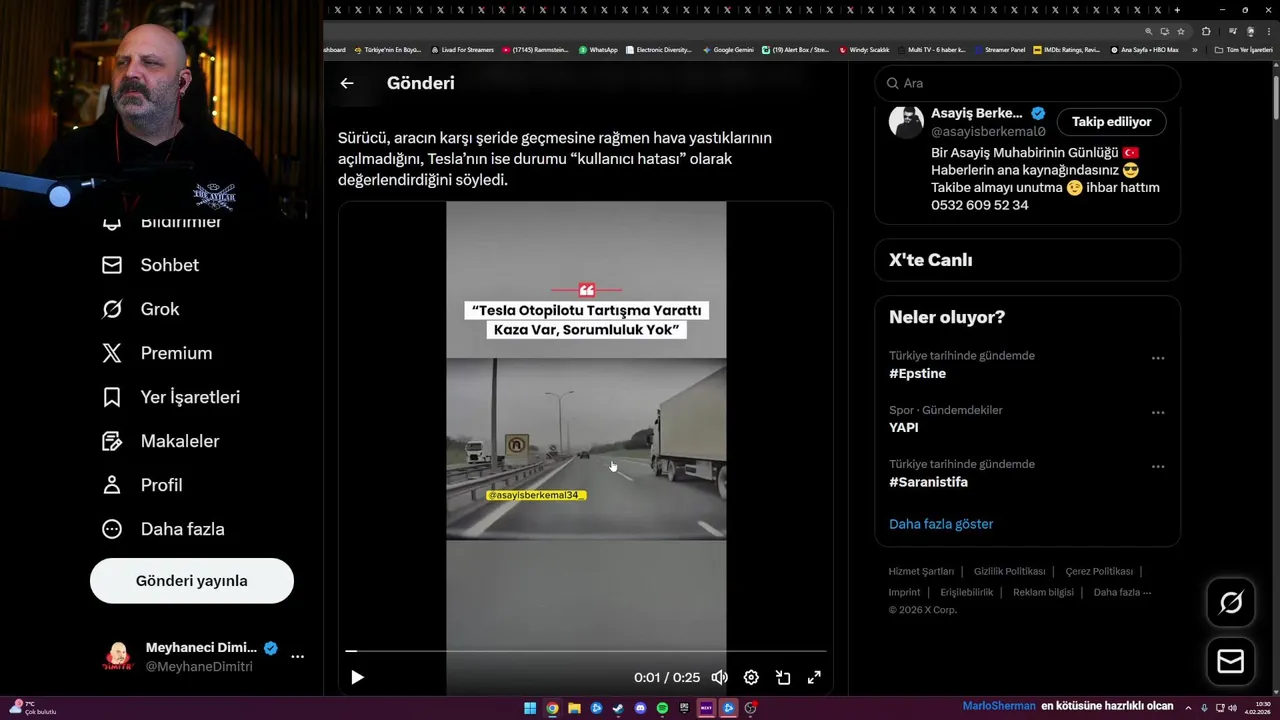Viewport: 1280px width, 720px height.
Task: Open Google Gemini bookmark
Action: 728,49
